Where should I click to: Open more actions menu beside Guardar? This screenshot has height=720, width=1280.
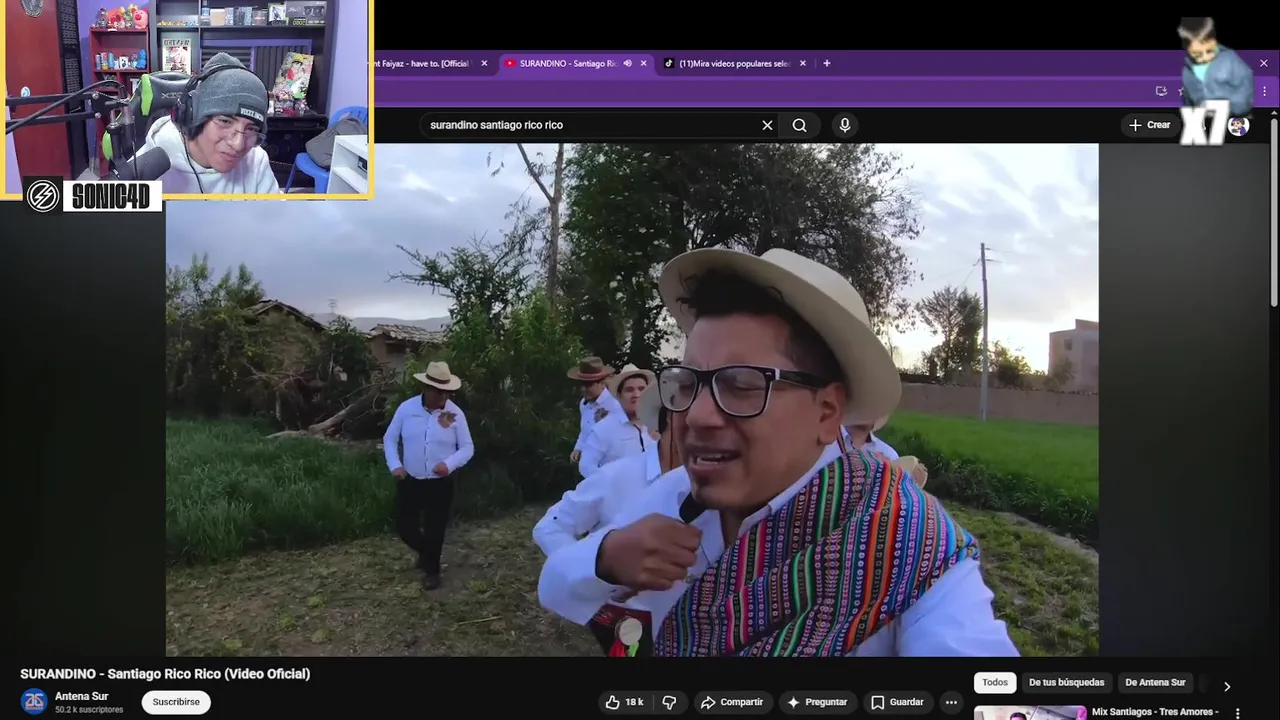coord(951,702)
